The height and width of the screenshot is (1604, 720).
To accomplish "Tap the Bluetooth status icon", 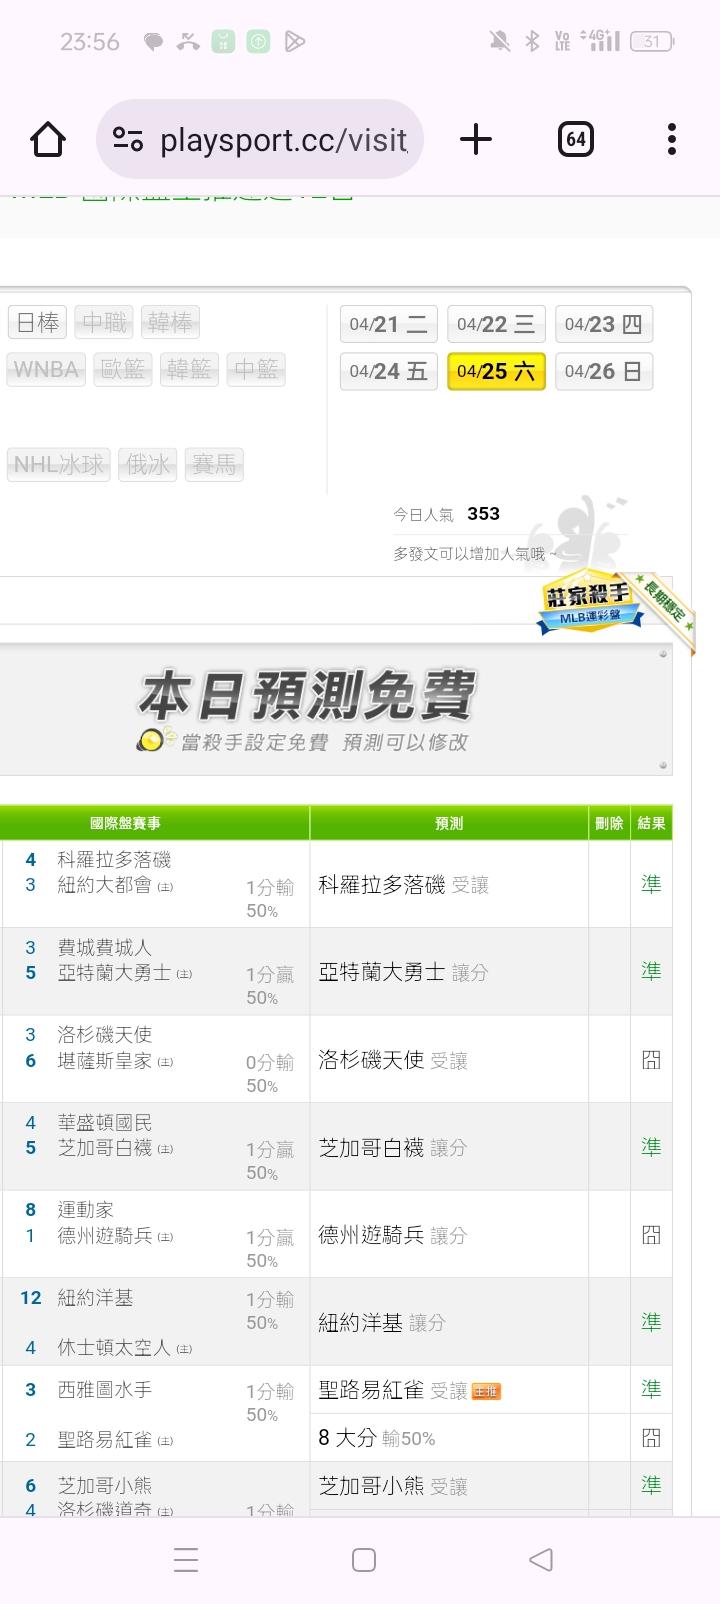I will click(533, 41).
